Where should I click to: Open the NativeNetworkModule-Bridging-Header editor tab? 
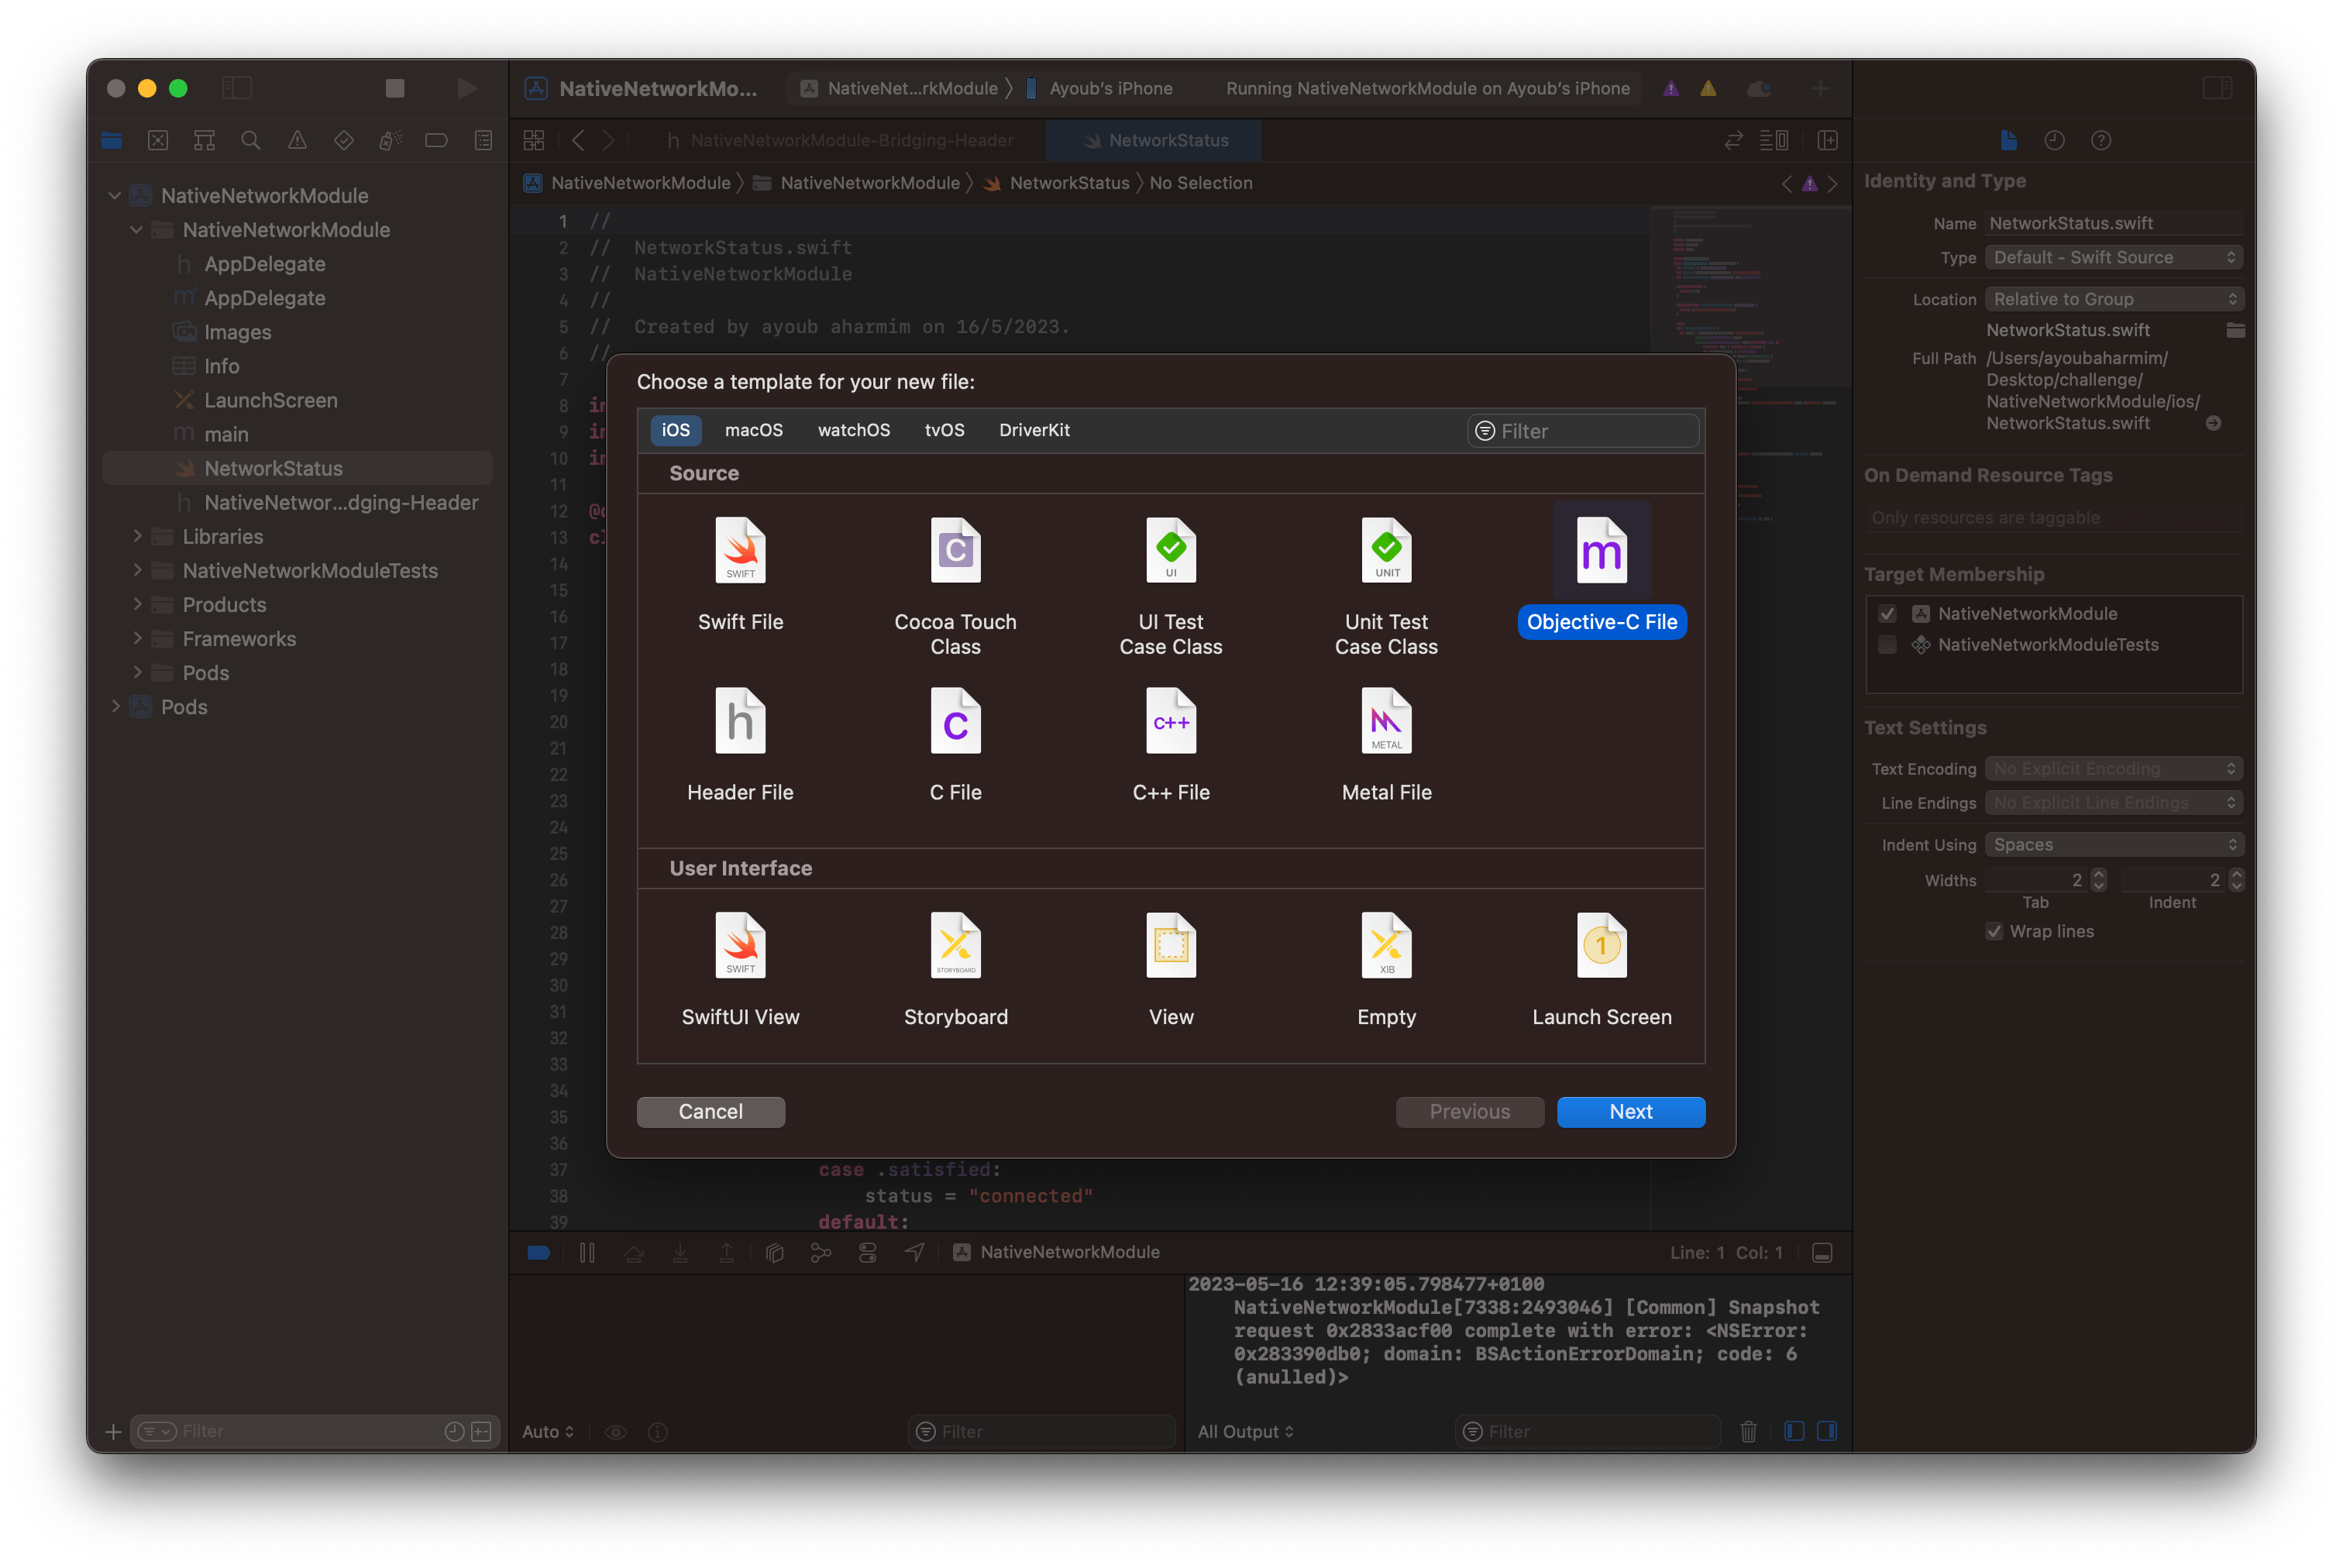click(840, 140)
